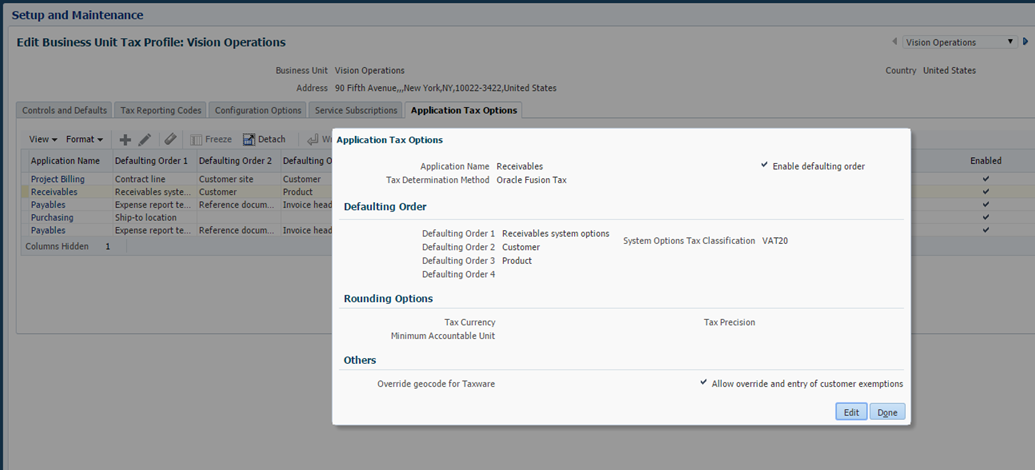Screen dimensions: 1035x470
Task: Click the Wrap icon in table toolbar
Action: tap(313, 140)
